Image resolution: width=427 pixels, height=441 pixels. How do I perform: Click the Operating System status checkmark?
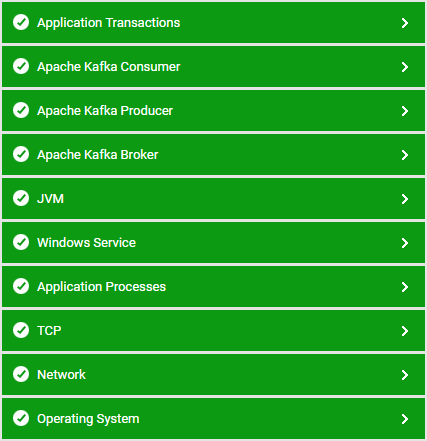click(x=21, y=418)
